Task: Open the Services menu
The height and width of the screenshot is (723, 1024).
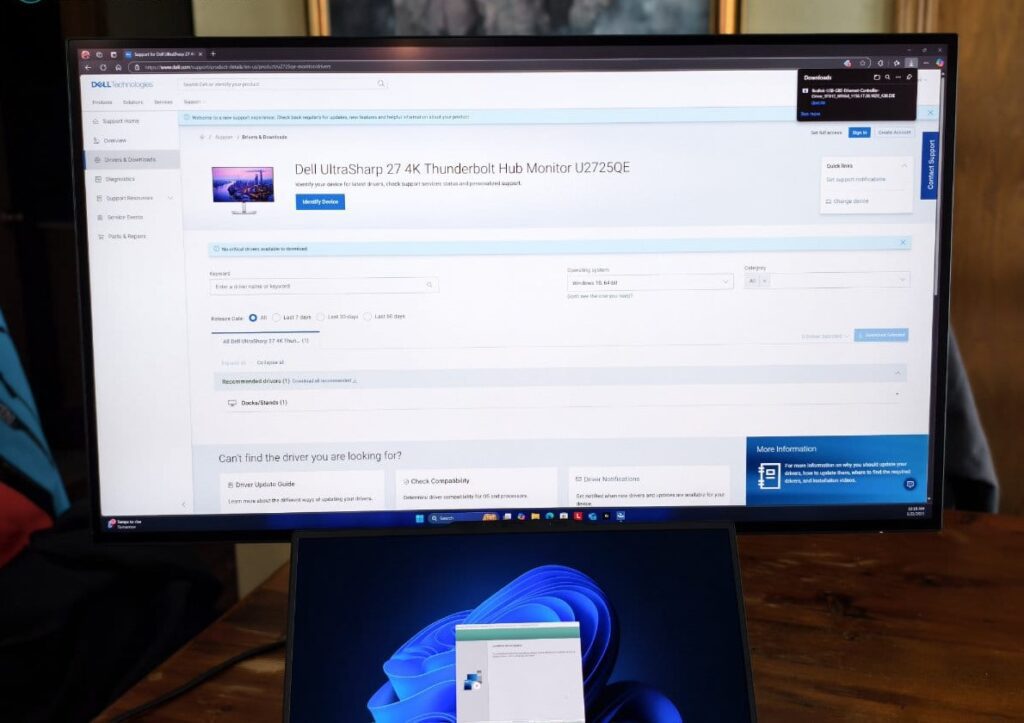Action: point(163,102)
